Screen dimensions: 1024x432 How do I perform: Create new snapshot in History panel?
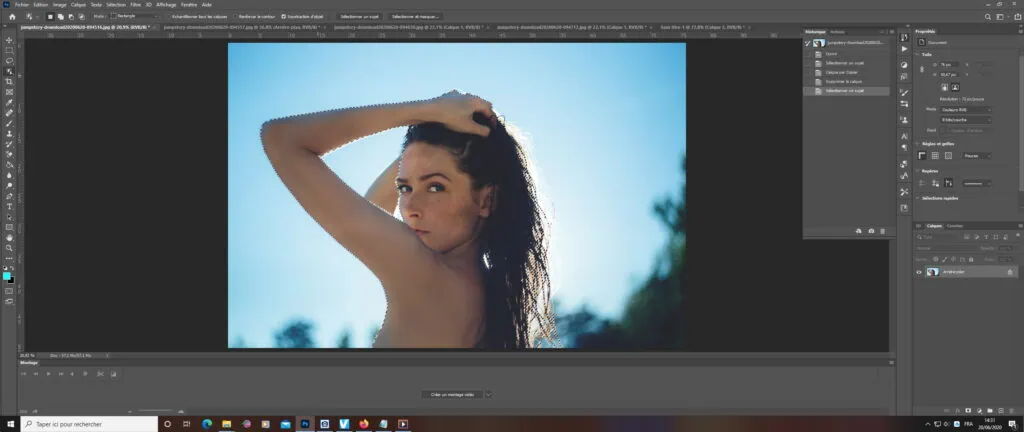coord(871,231)
